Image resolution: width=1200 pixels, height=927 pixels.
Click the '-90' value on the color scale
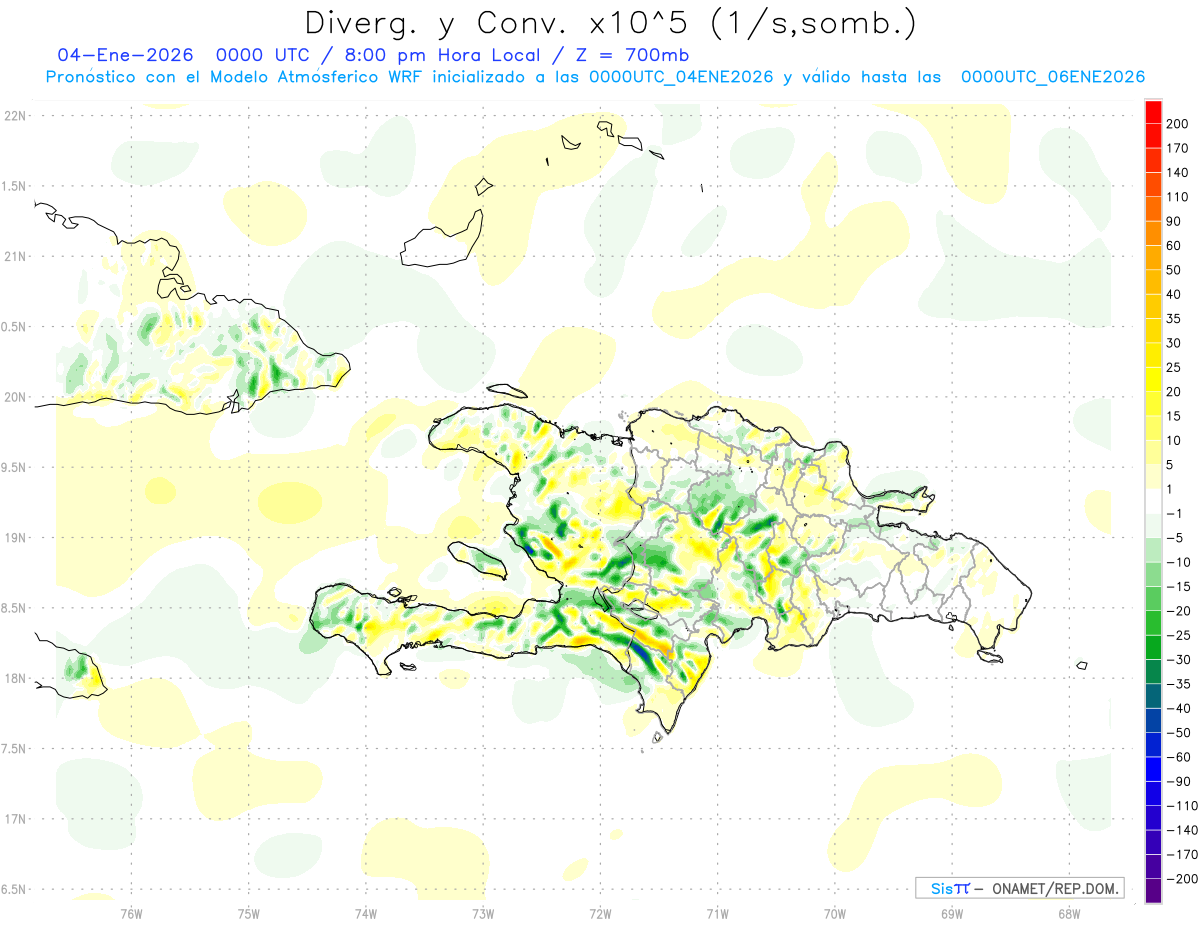[x=1178, y=781]
